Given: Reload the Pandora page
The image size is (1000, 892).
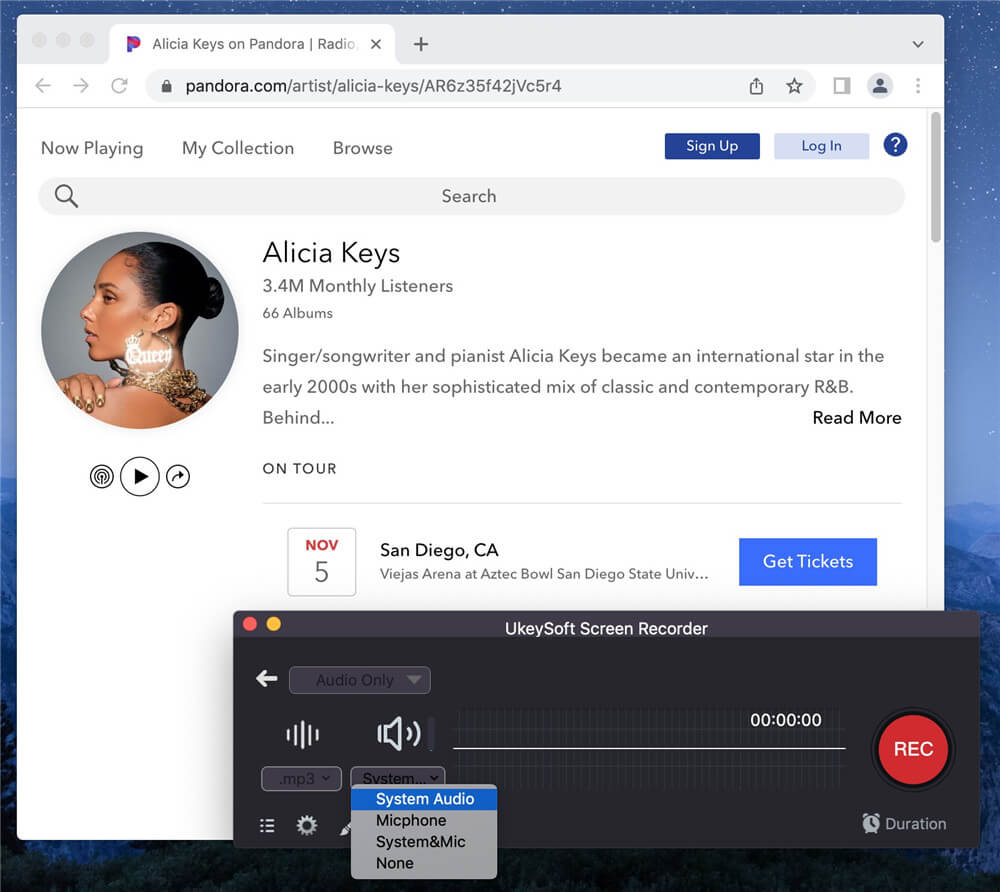Looking at the screenshot, I should tap(119, 85).
